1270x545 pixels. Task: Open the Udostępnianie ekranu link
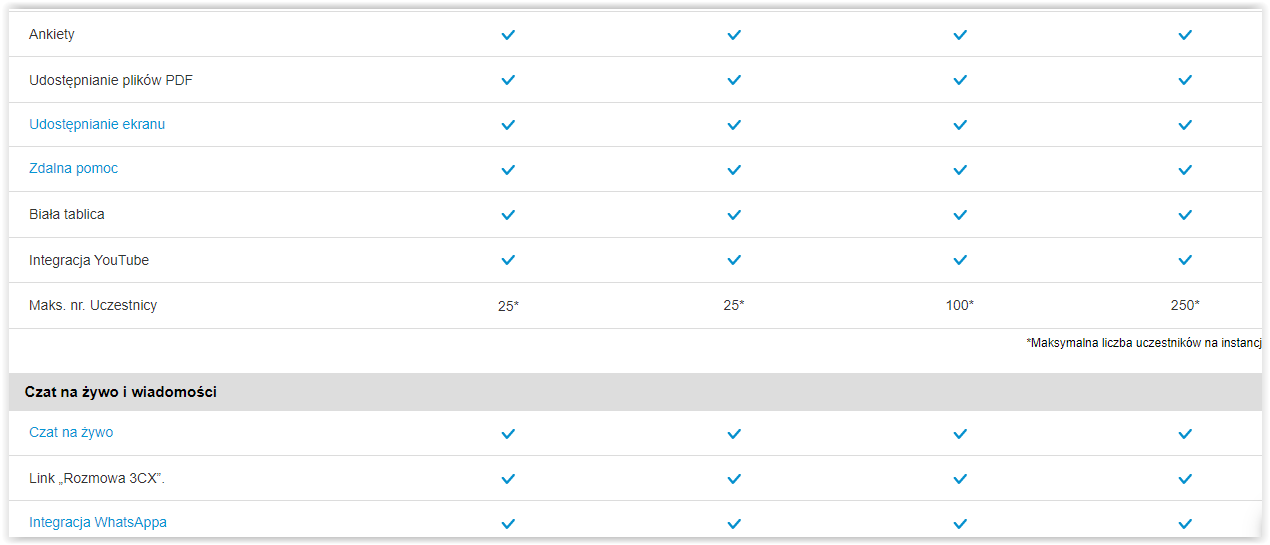[x=97, y=124]
